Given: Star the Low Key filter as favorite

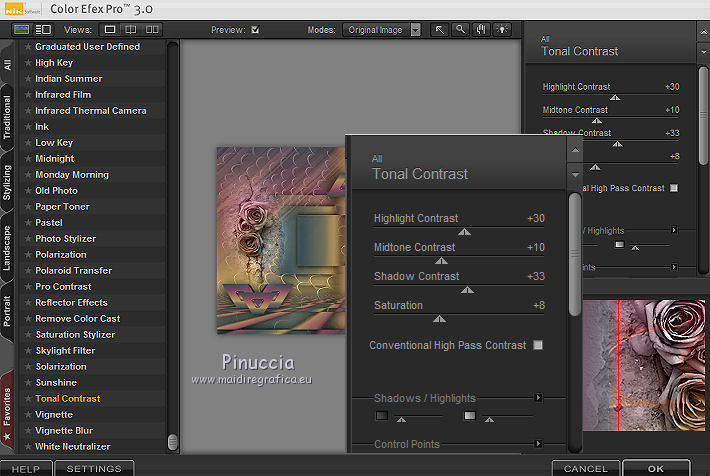Looking at the screenshot, I should 28,143.
